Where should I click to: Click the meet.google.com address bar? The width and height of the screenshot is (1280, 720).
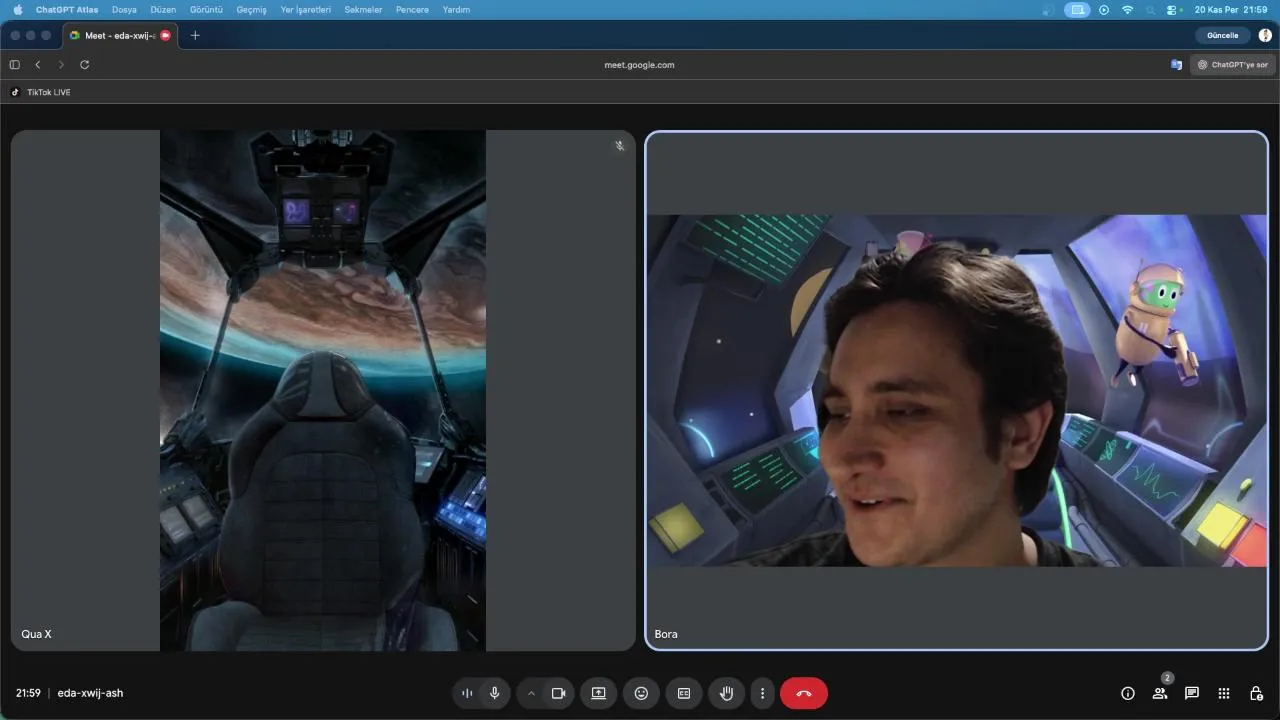639,65
